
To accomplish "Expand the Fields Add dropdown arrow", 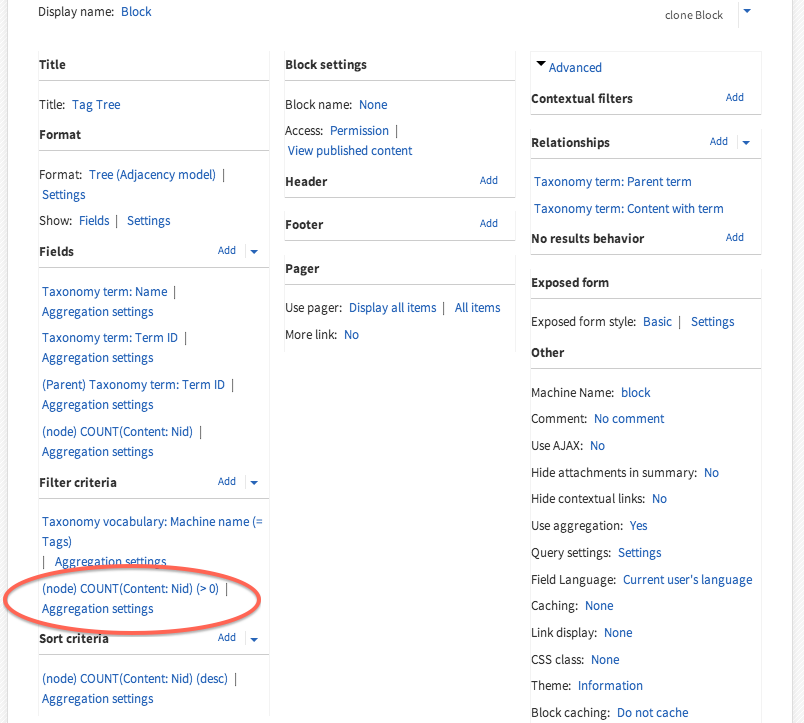I will 254,251.
